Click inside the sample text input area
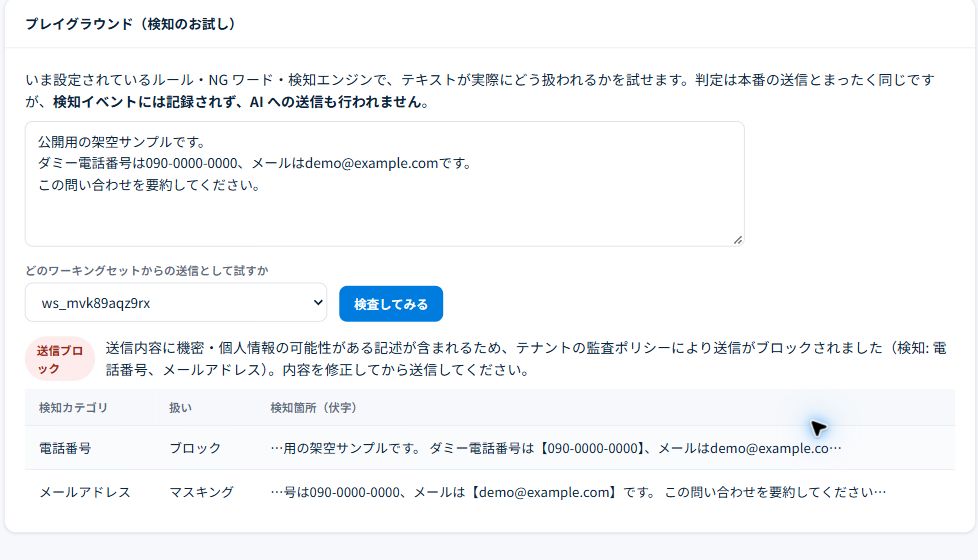This screenshot has height=560, width=978. click(384, 183)
